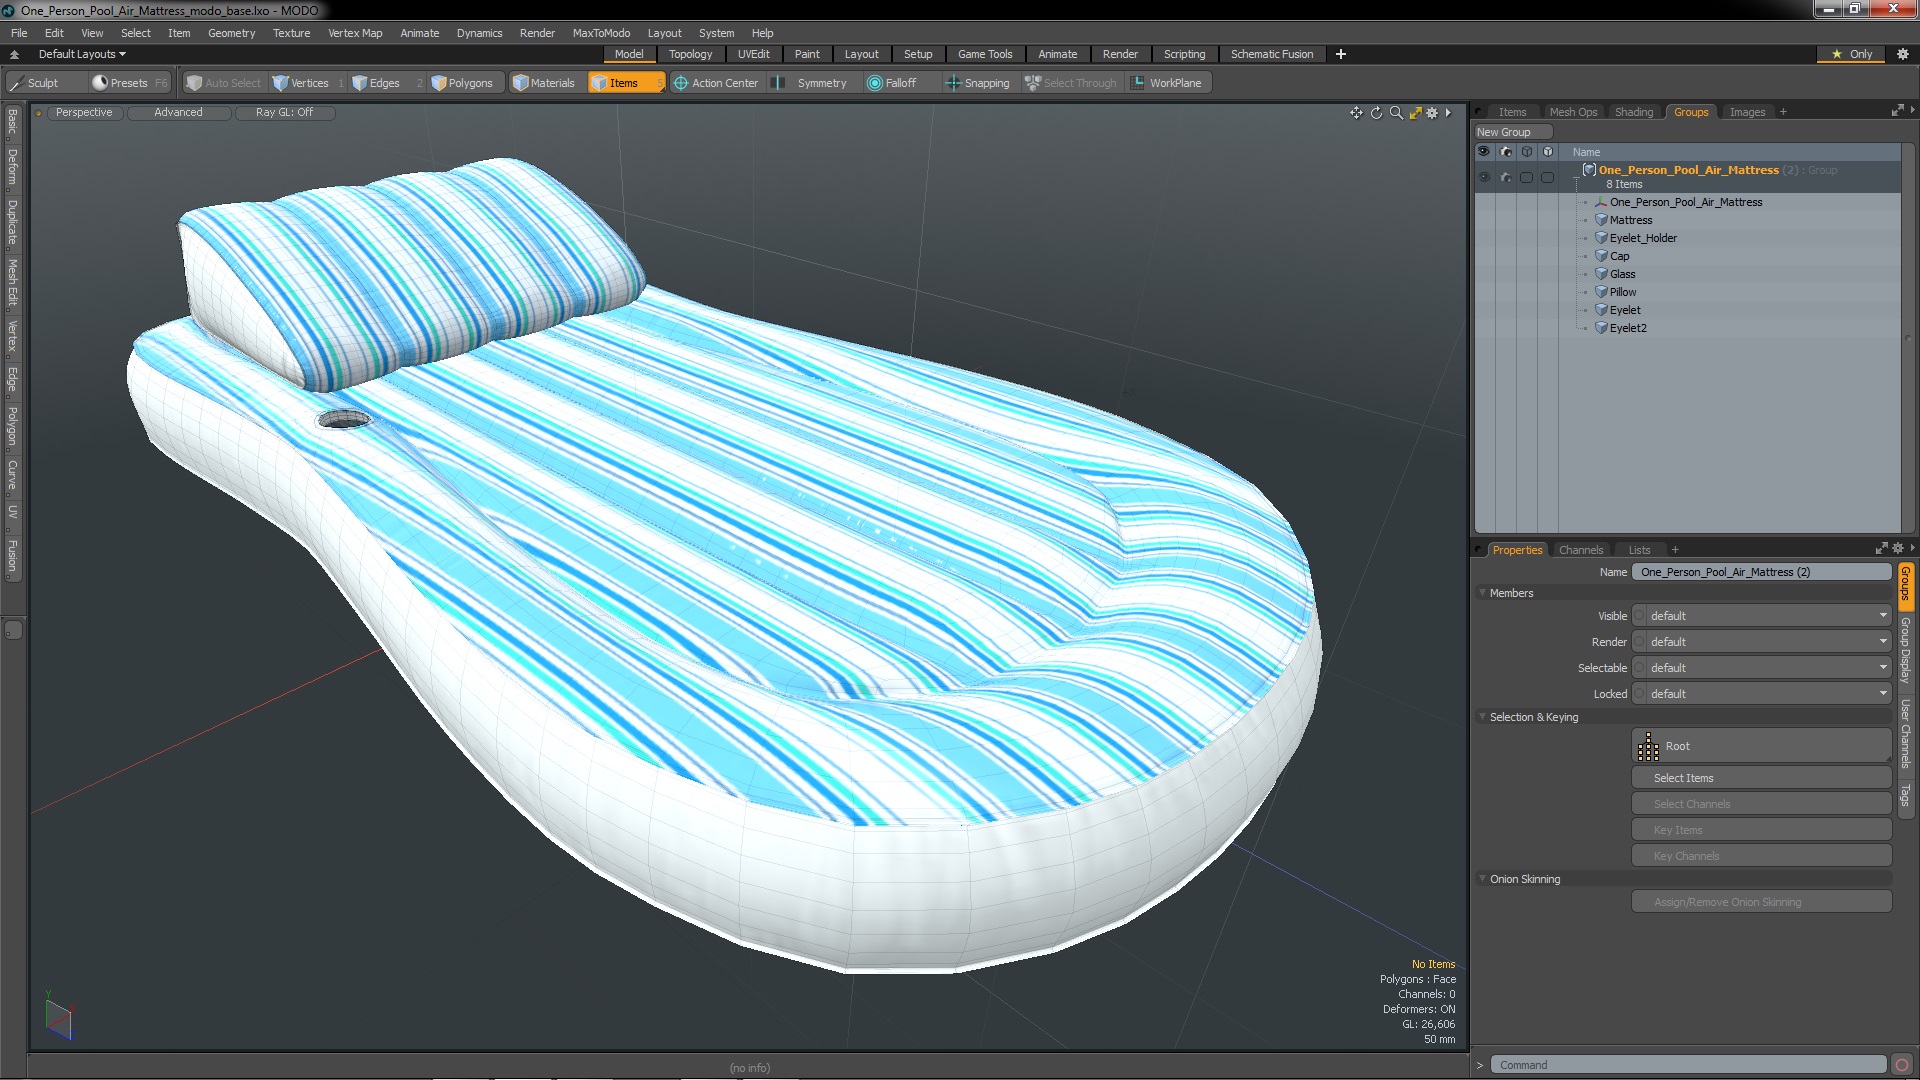1920x1080 pixels.
Task: Click the New Group button
Action: click(1511, 132)
